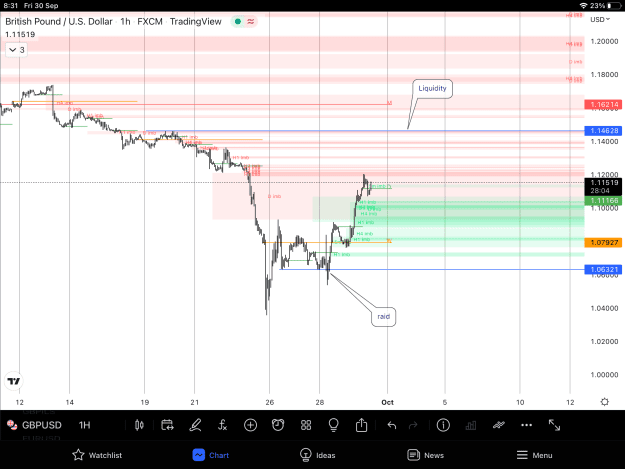
Task: Switch to the Chart tab
Action: (210, 455)
